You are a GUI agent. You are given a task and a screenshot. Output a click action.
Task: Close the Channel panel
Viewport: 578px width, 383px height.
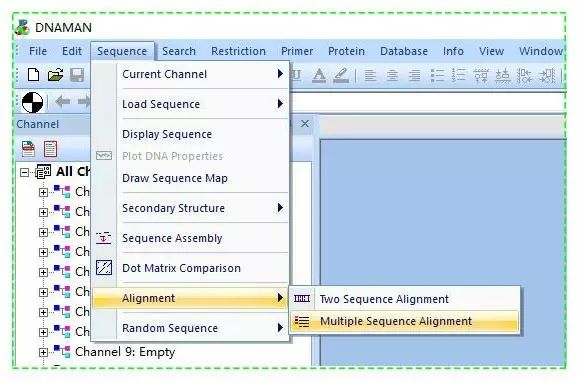point(305,123)
